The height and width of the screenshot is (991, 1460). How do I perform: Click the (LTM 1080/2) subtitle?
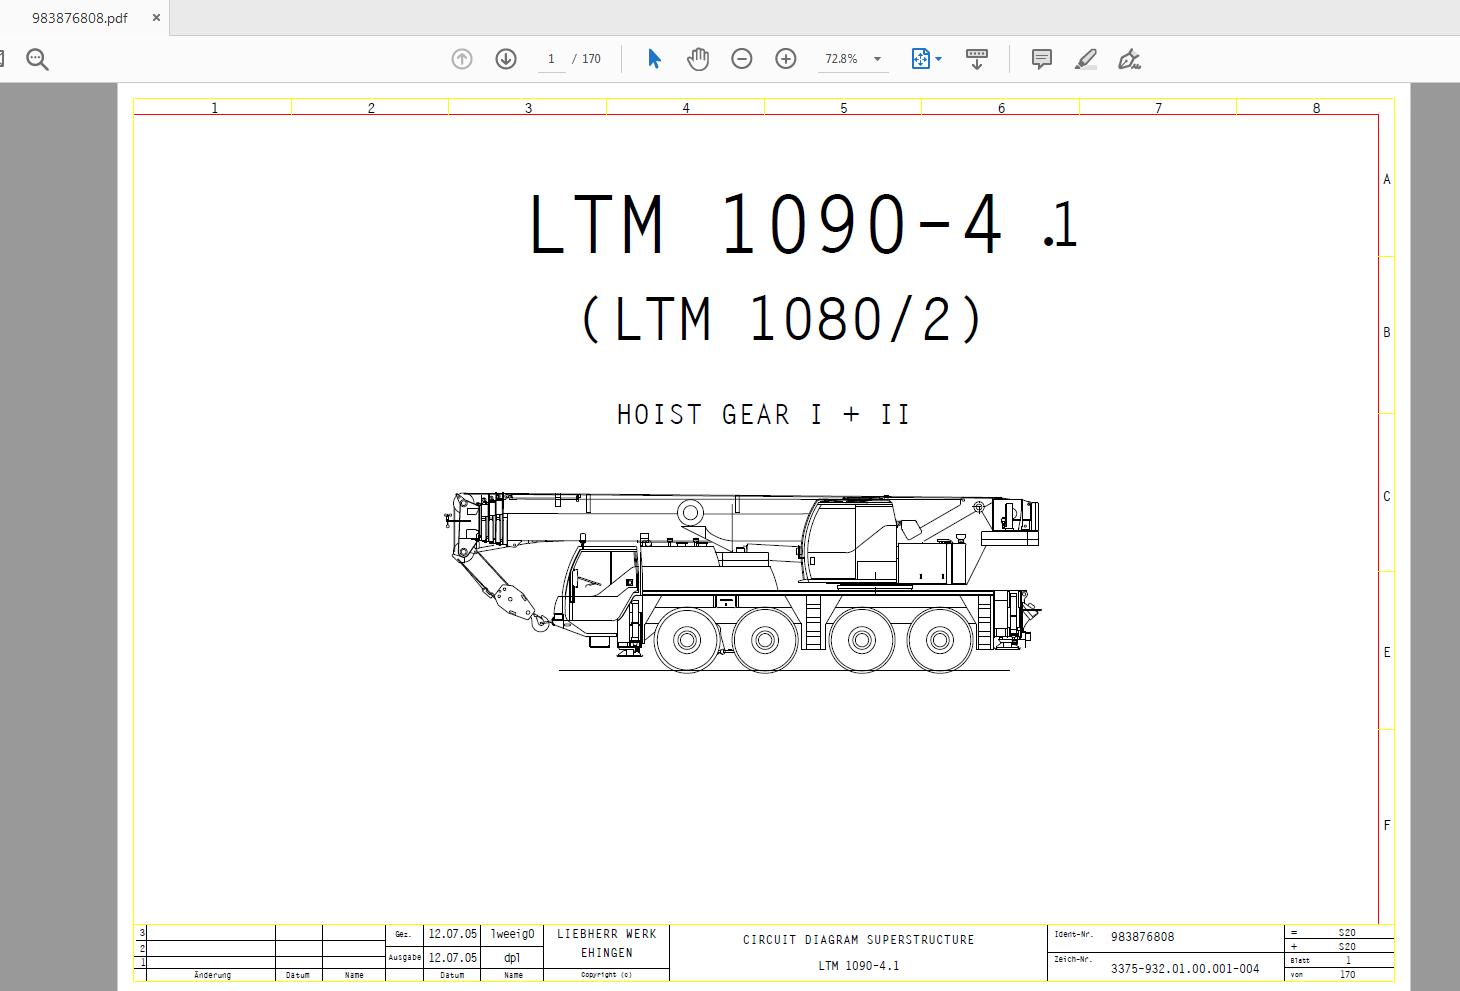tap(783, 320)
